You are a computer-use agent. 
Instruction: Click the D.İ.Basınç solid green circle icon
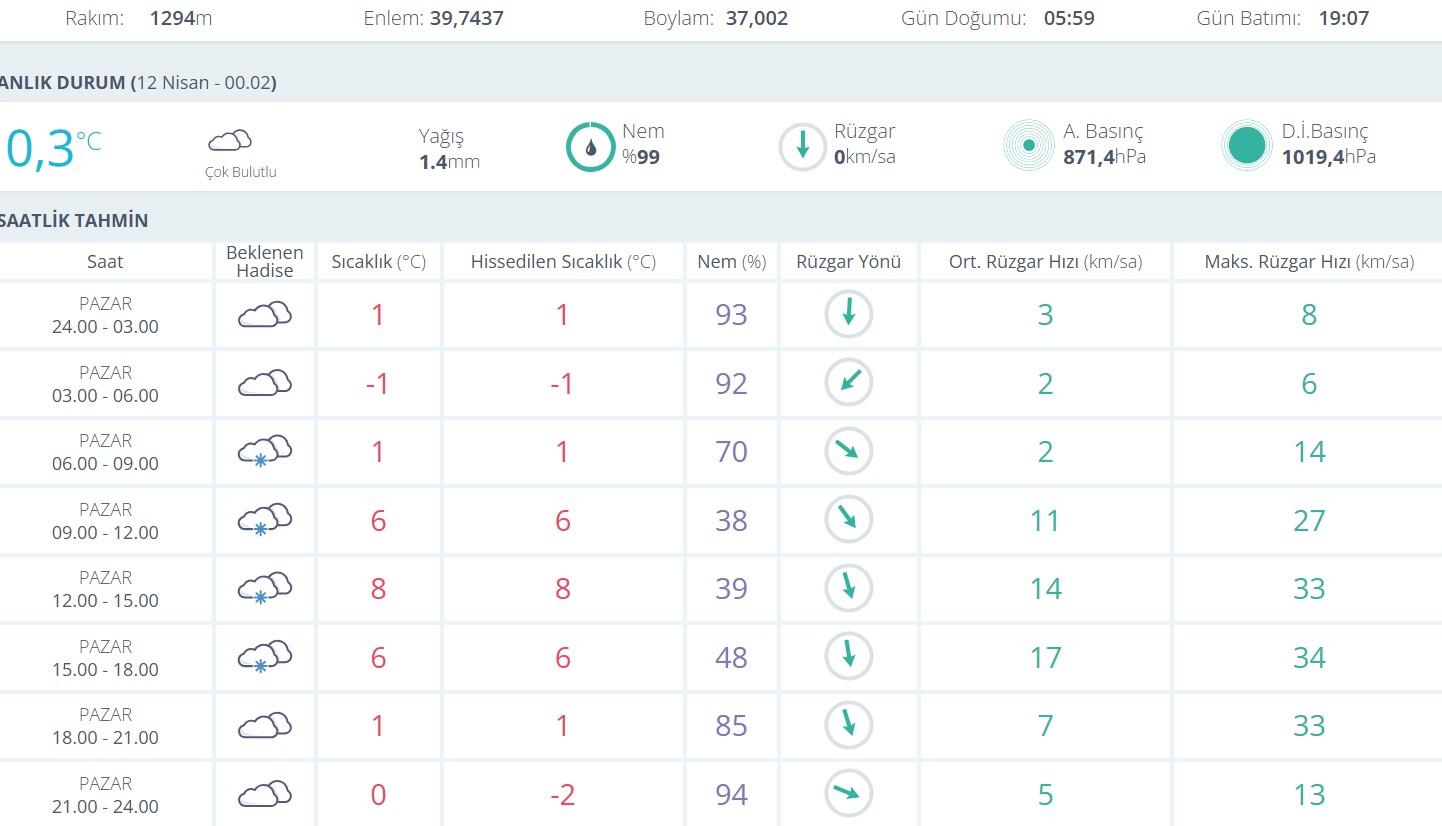1246,147
